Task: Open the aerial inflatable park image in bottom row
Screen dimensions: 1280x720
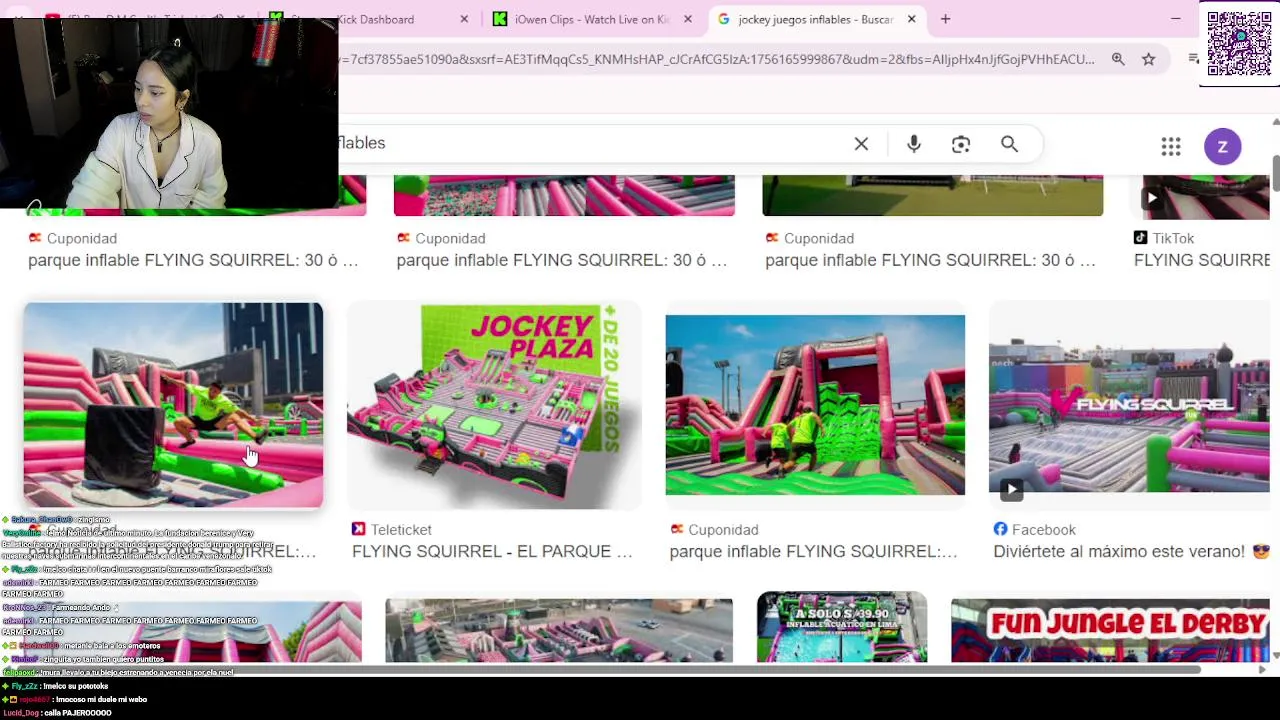Action: click(x=559, y=630)
